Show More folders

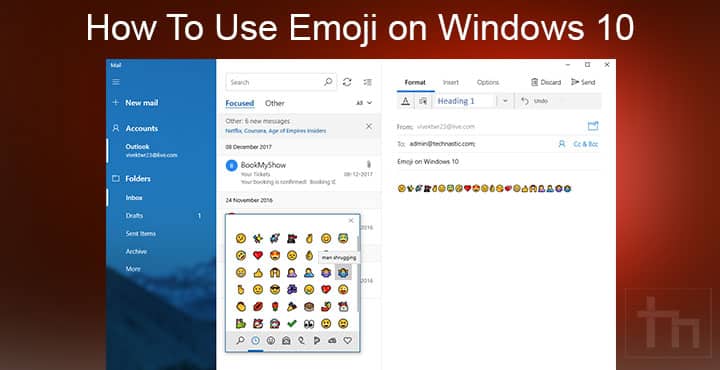pos(133,269)
